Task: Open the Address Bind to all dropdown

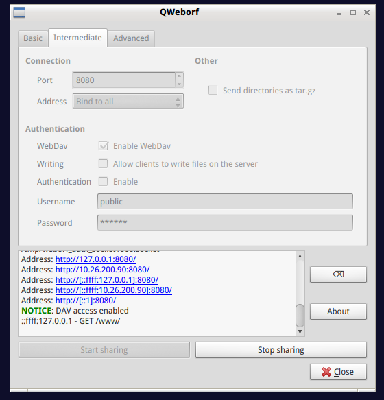Action: 128,101
